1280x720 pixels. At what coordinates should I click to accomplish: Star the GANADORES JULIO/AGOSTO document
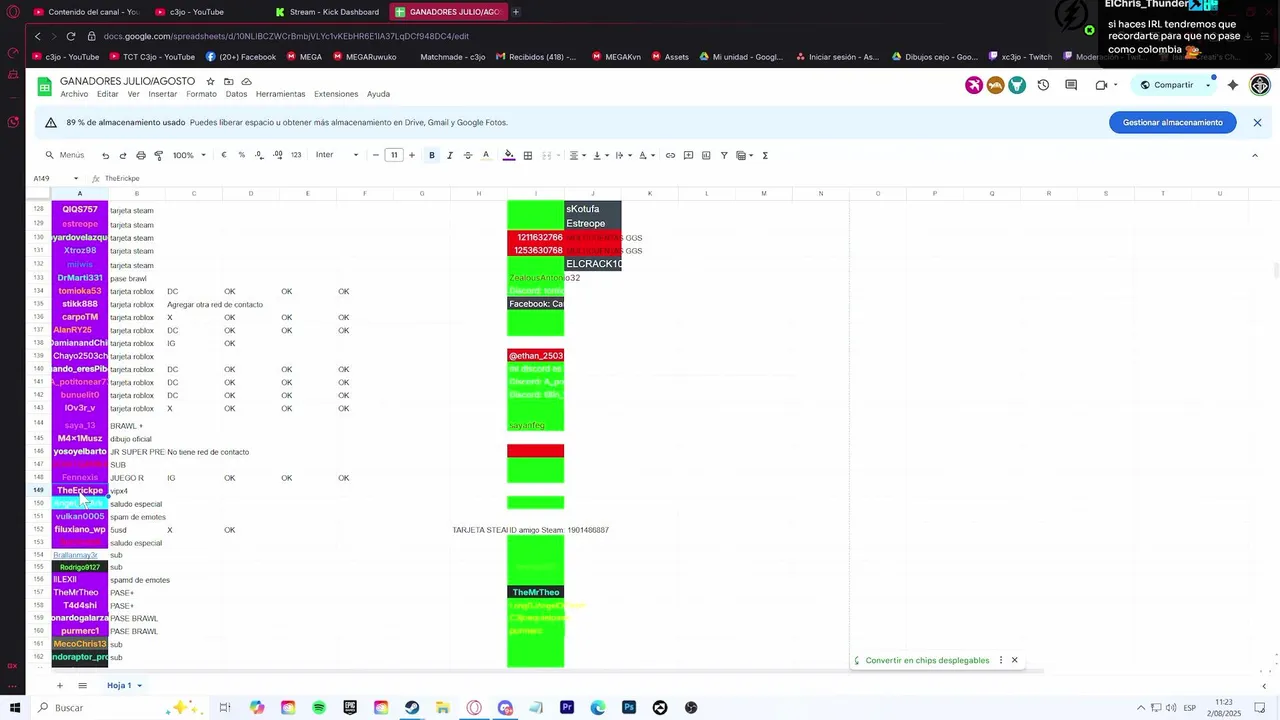[210, 81]
